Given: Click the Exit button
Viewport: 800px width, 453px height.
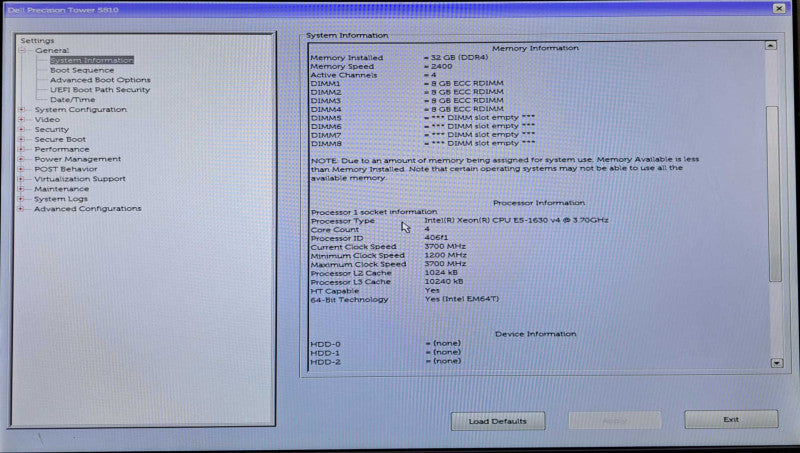Looking at the screenshot, I should pyautogui.click(x=731, y=419).
